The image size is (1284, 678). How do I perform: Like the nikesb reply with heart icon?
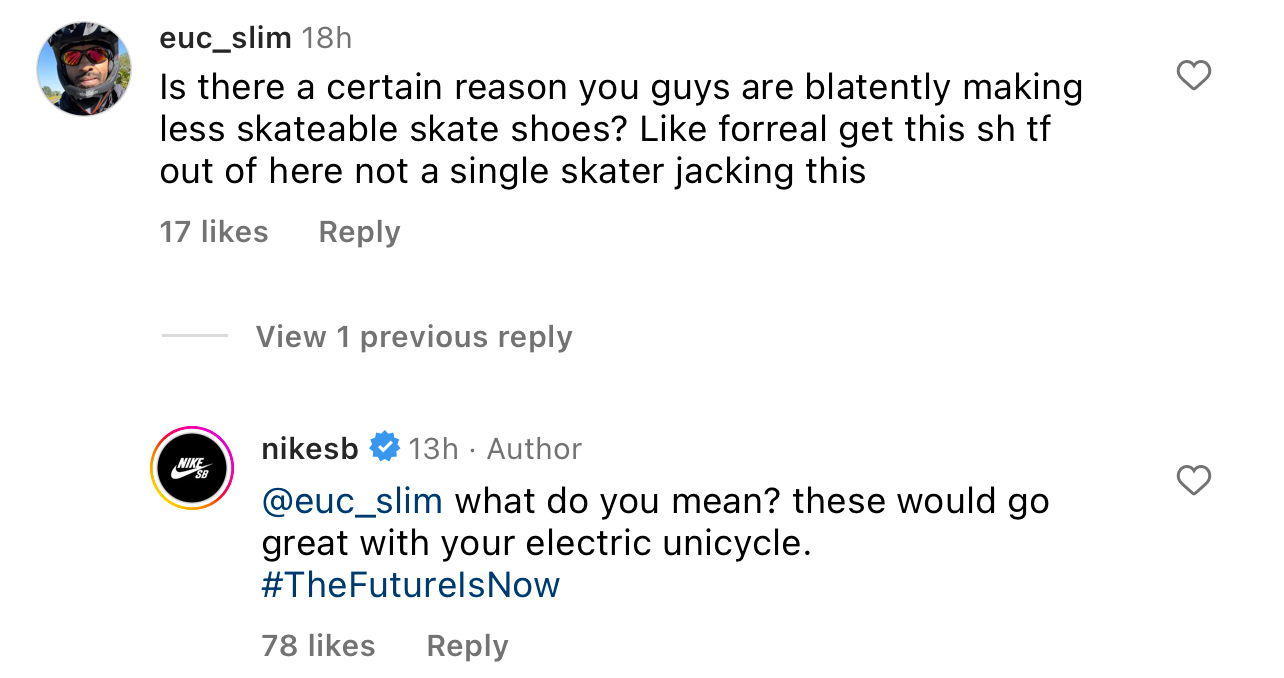pos(1193,480)
